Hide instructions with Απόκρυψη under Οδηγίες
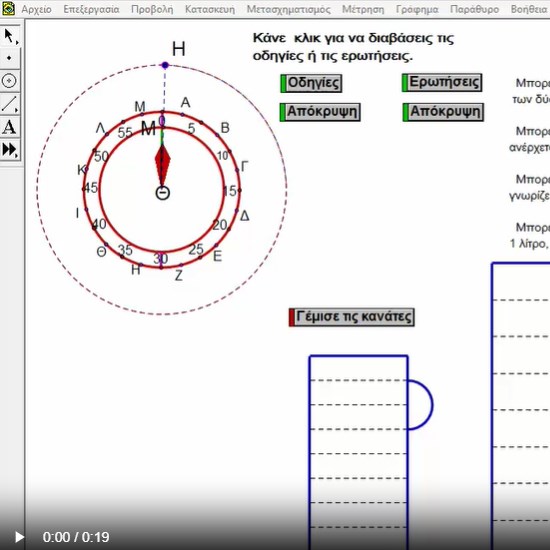The image size is (550, 550). tap(320, 112)
